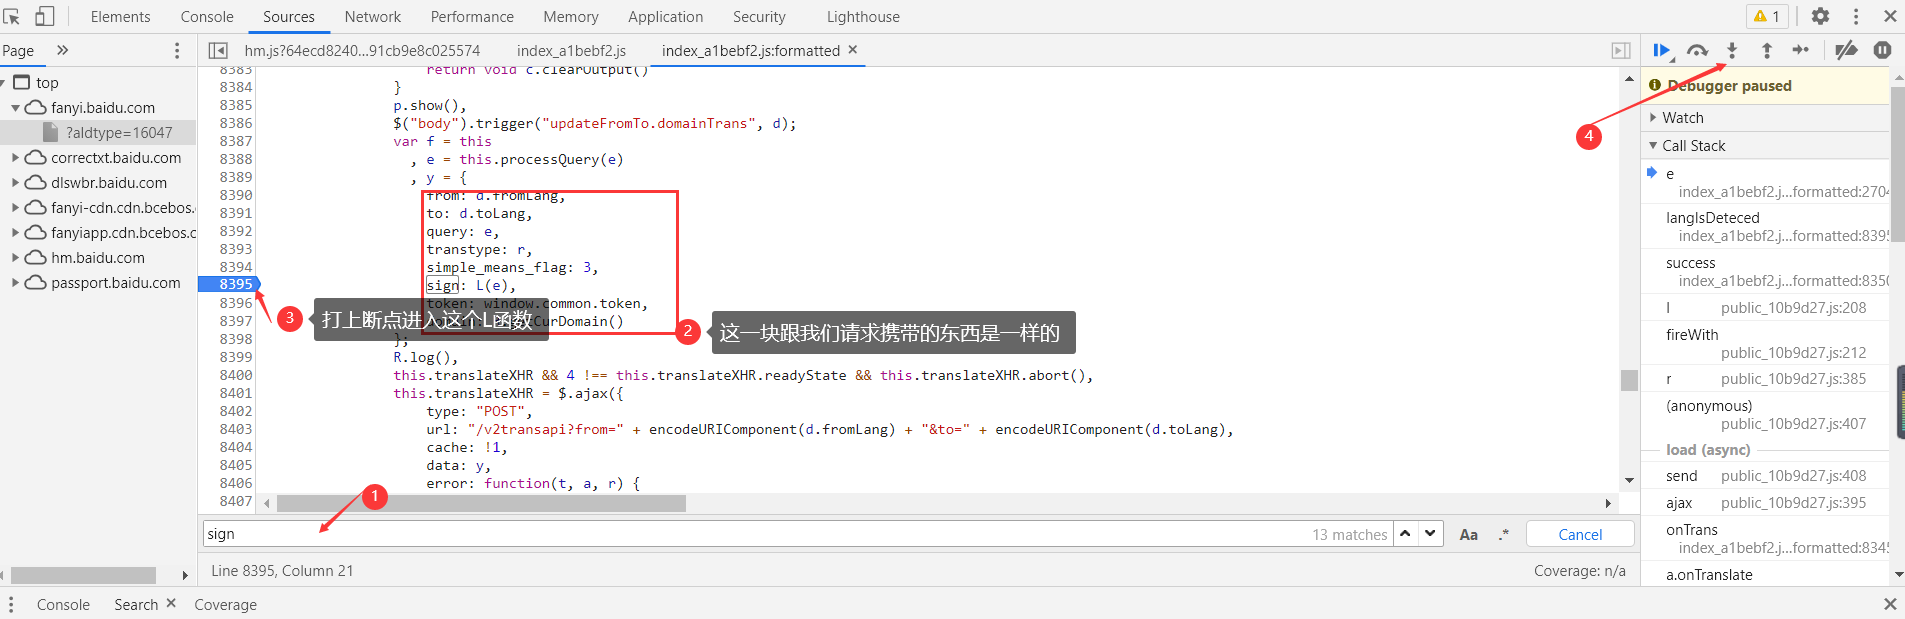The height and width of the screenshot is (619, 1905).
Task: Open DevTools settings gear
Action: 1820,16
